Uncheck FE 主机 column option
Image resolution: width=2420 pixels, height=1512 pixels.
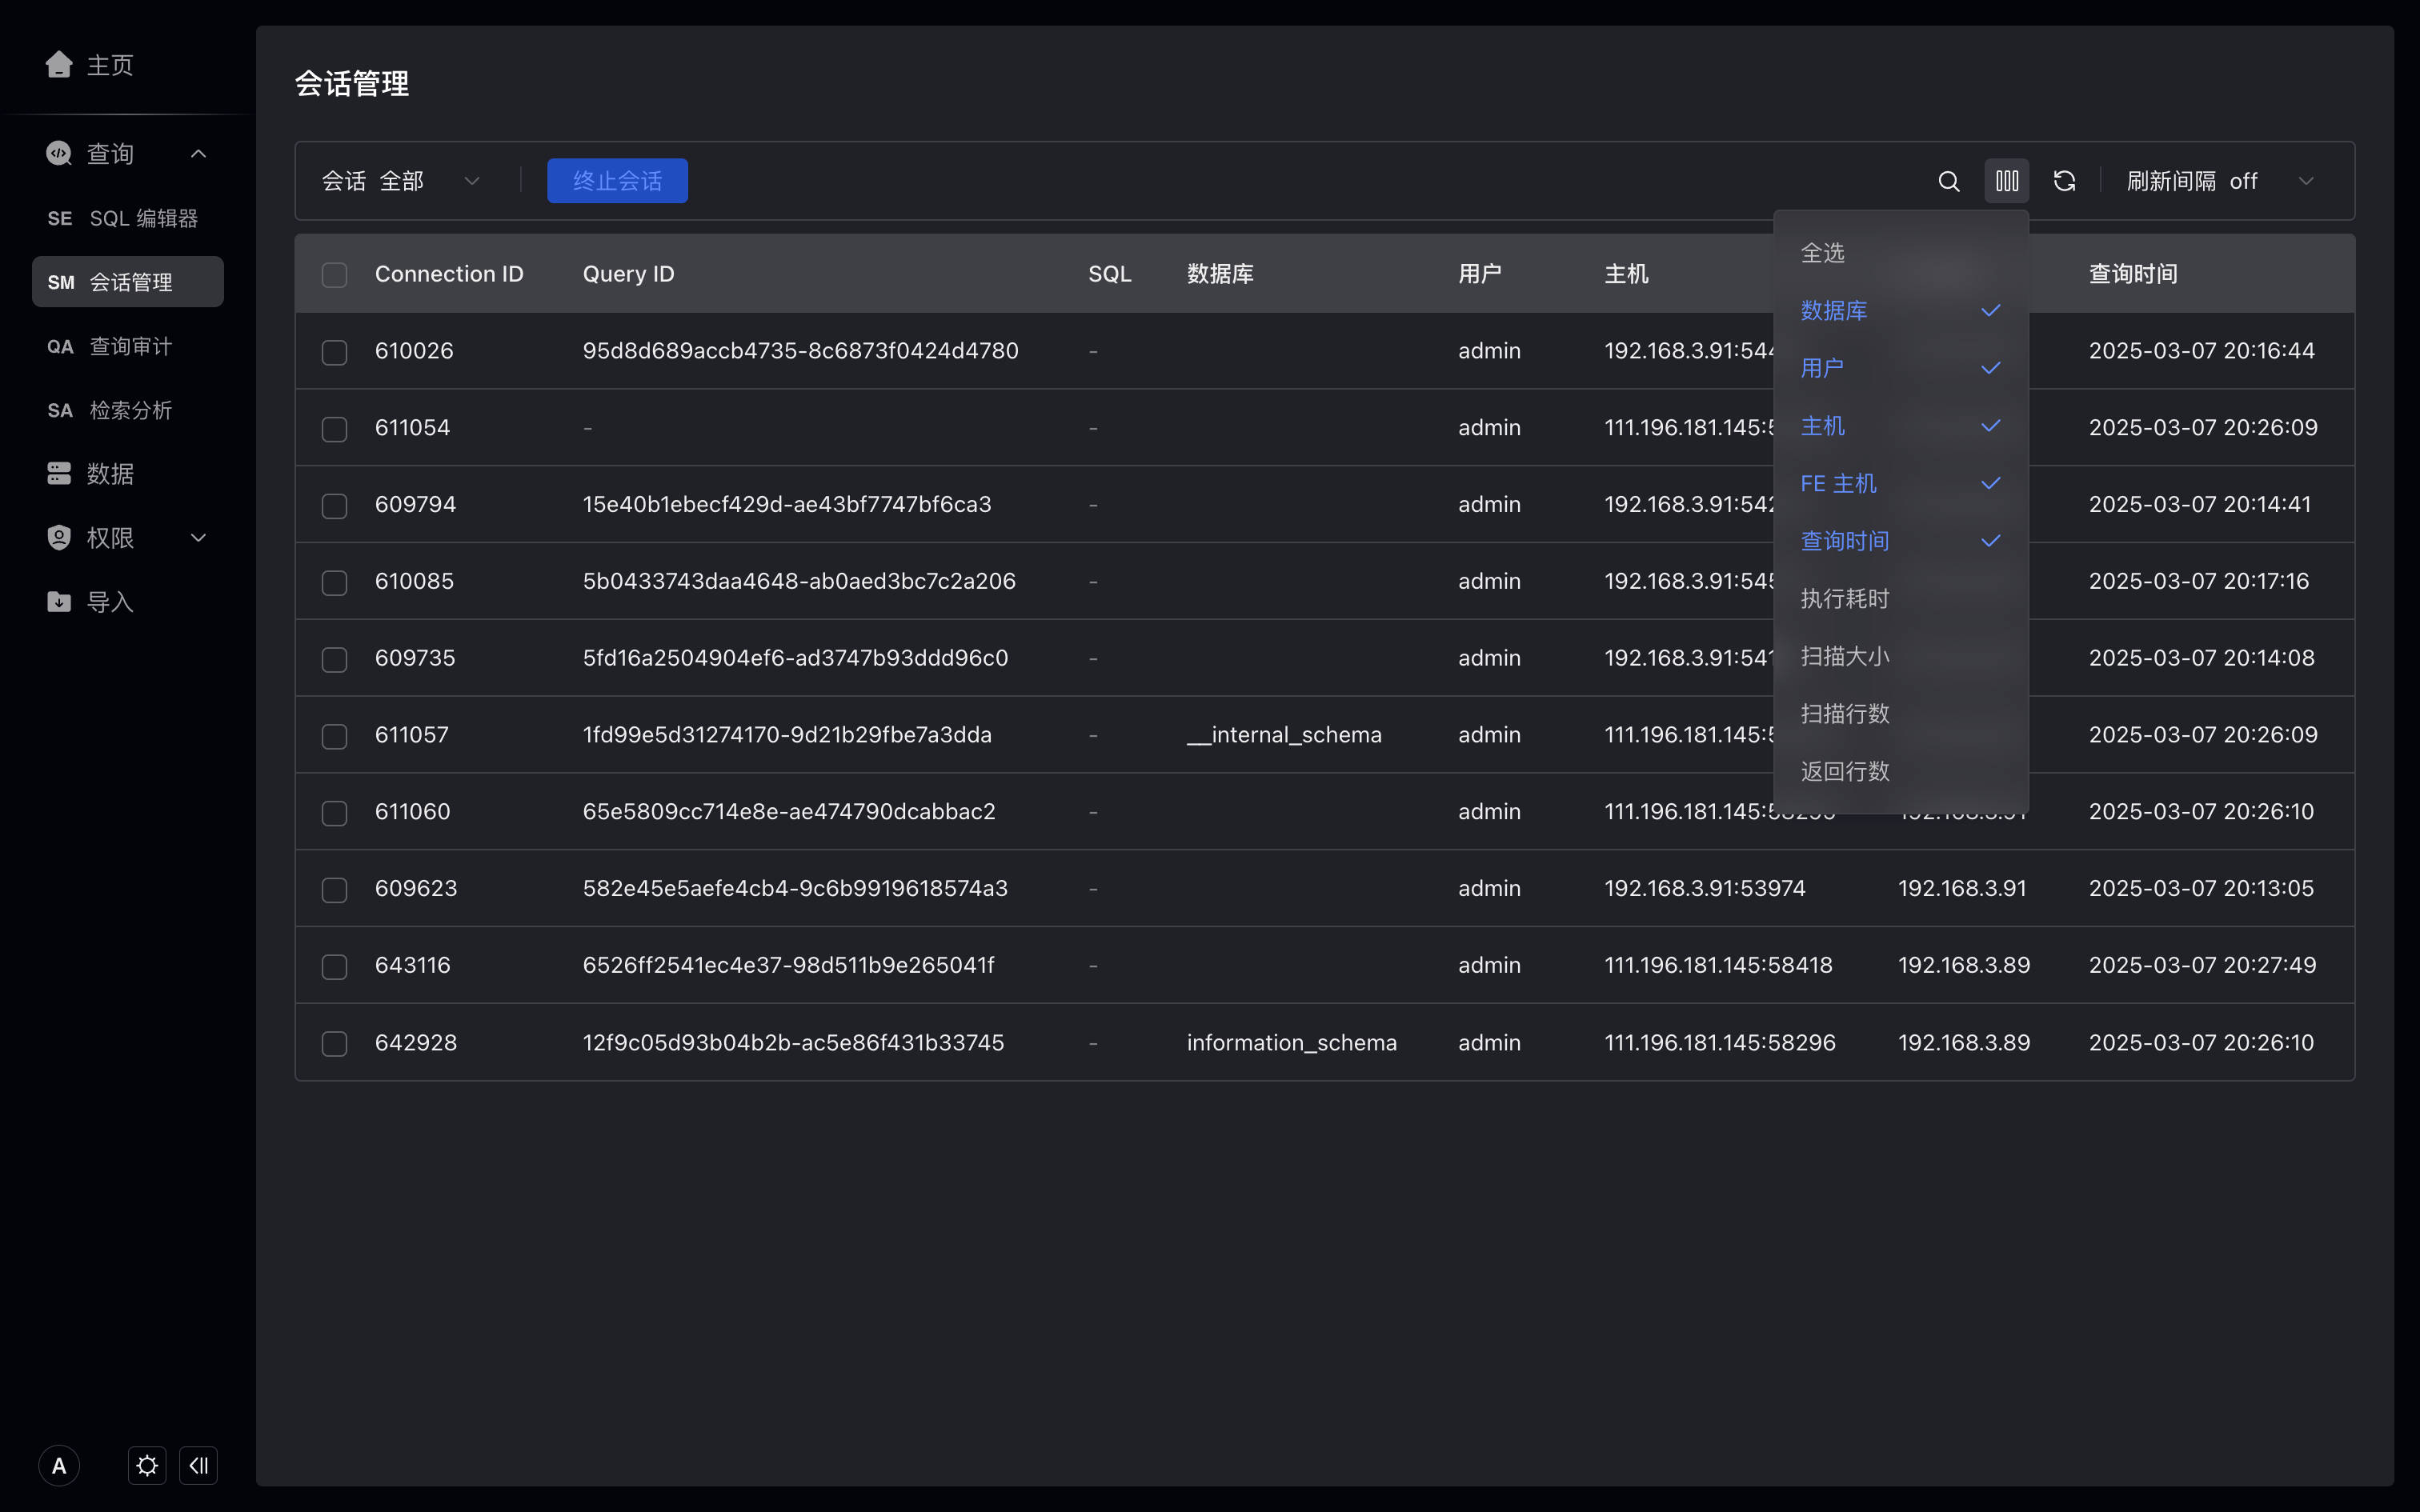click(1901, 483)
